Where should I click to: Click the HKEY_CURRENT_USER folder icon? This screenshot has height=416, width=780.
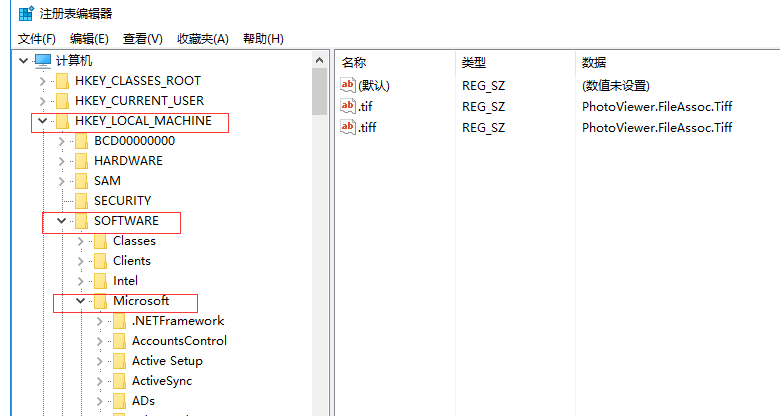click(x=62, y=101)
